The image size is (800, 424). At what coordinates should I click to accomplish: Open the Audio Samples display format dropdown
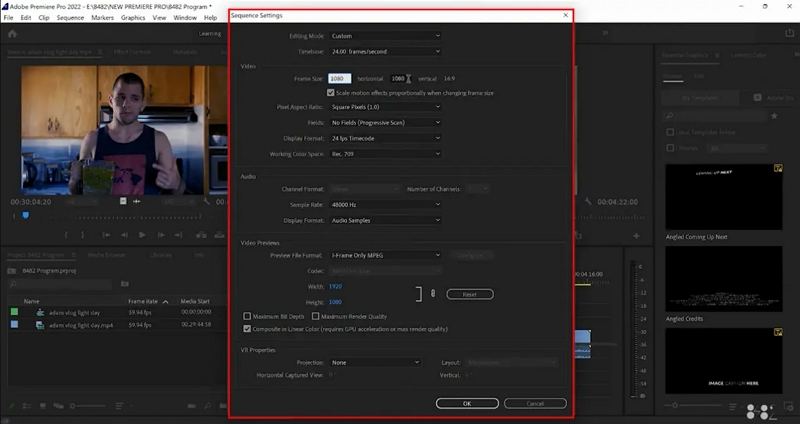pyautogui.click(x=385, y=220)
